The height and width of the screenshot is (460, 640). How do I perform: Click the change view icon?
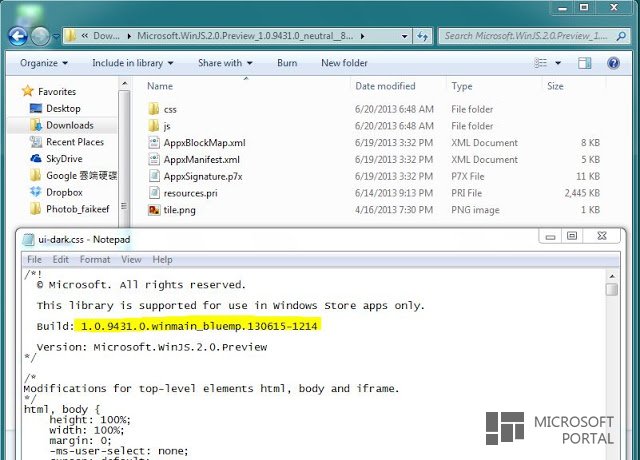[x=540, y=63]
